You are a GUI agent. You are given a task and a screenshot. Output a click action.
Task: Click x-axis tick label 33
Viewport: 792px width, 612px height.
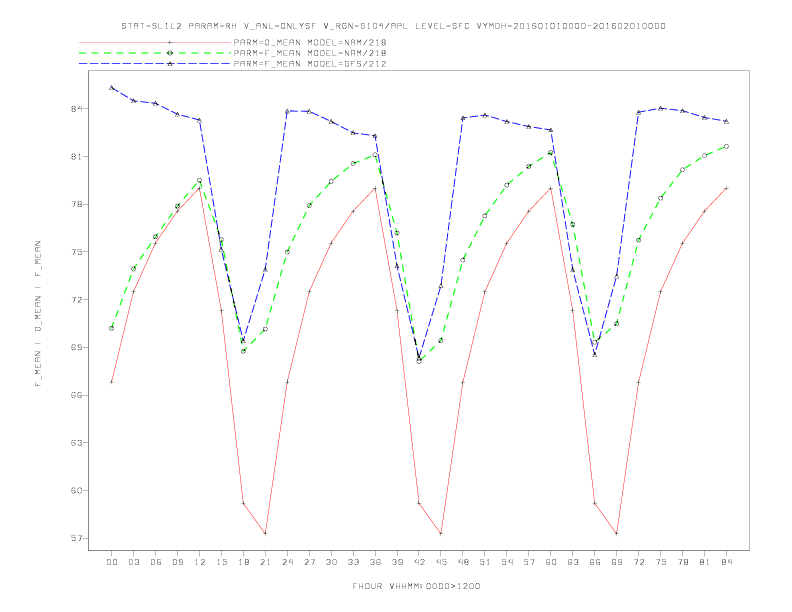pos(353,562)
